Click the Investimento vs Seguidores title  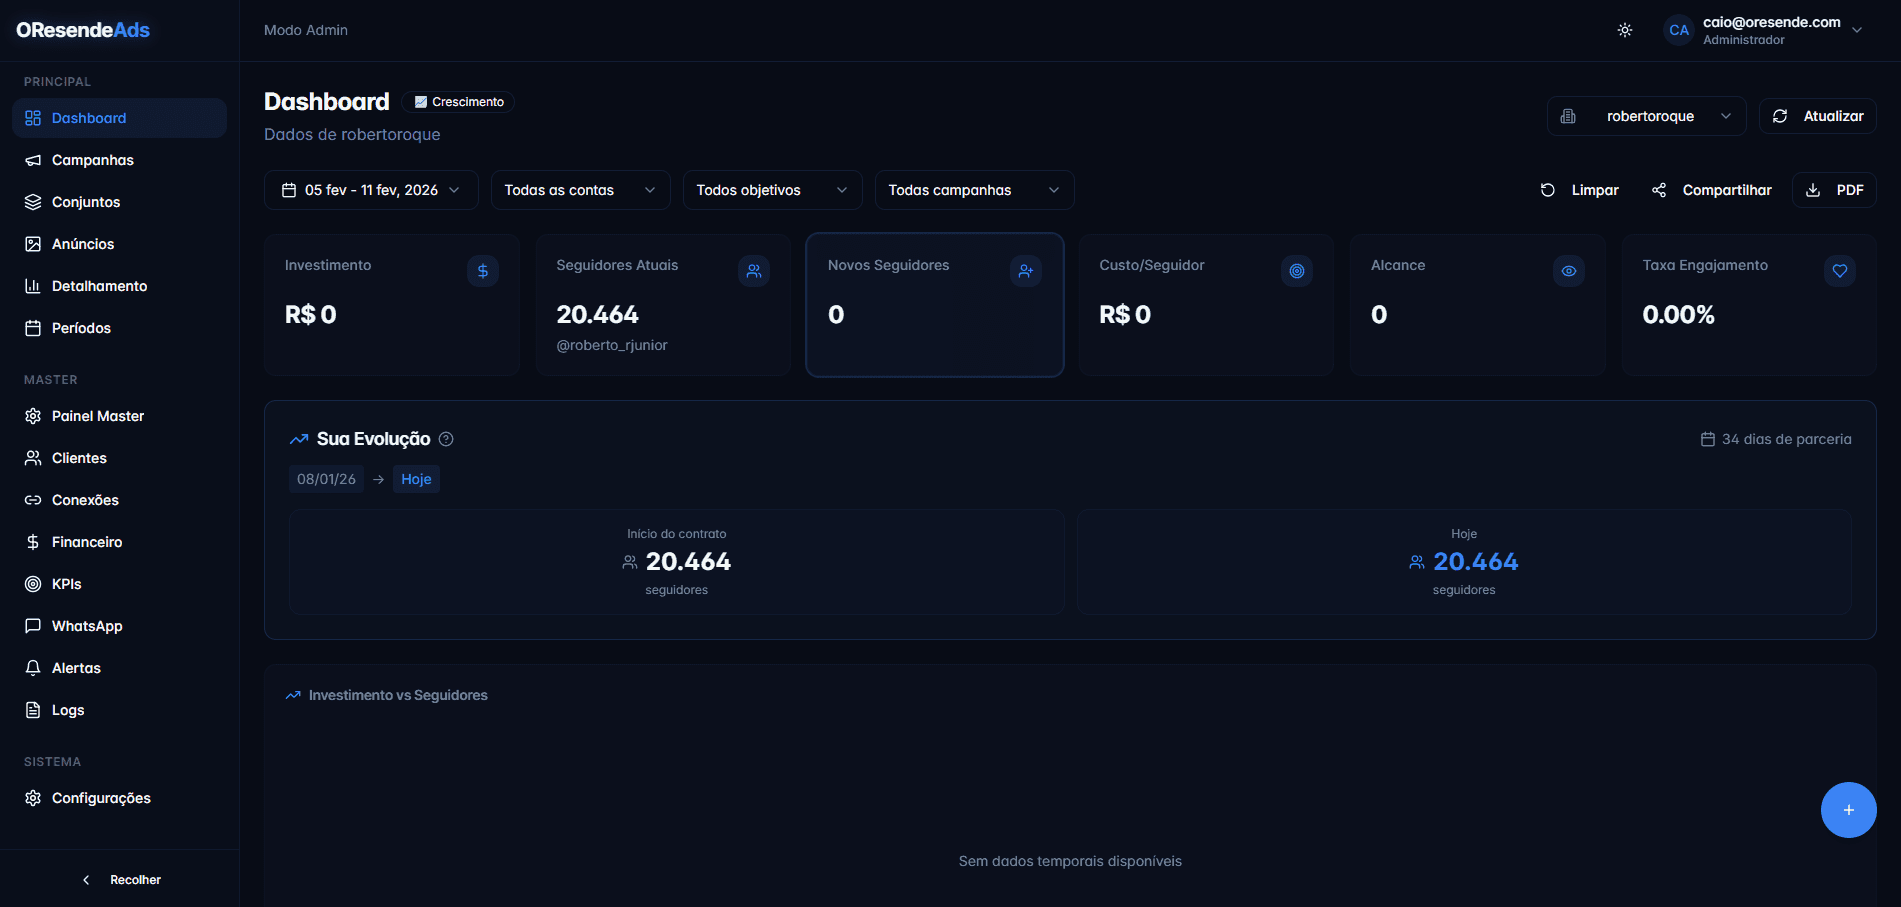398,695
